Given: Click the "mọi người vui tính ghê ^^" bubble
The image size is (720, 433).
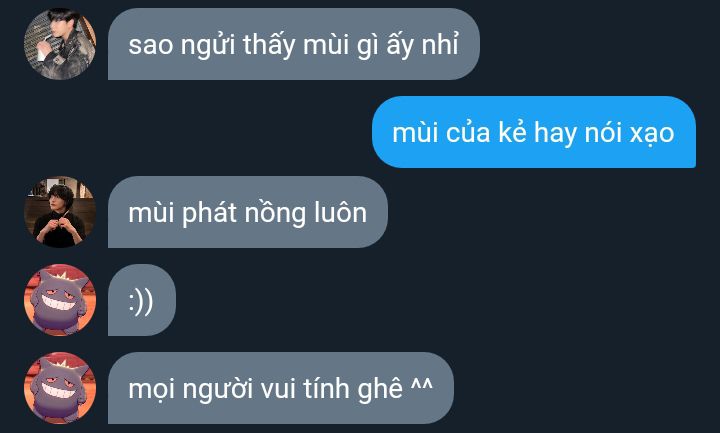Looking at the screenshot, I should (x=281, y=388).
